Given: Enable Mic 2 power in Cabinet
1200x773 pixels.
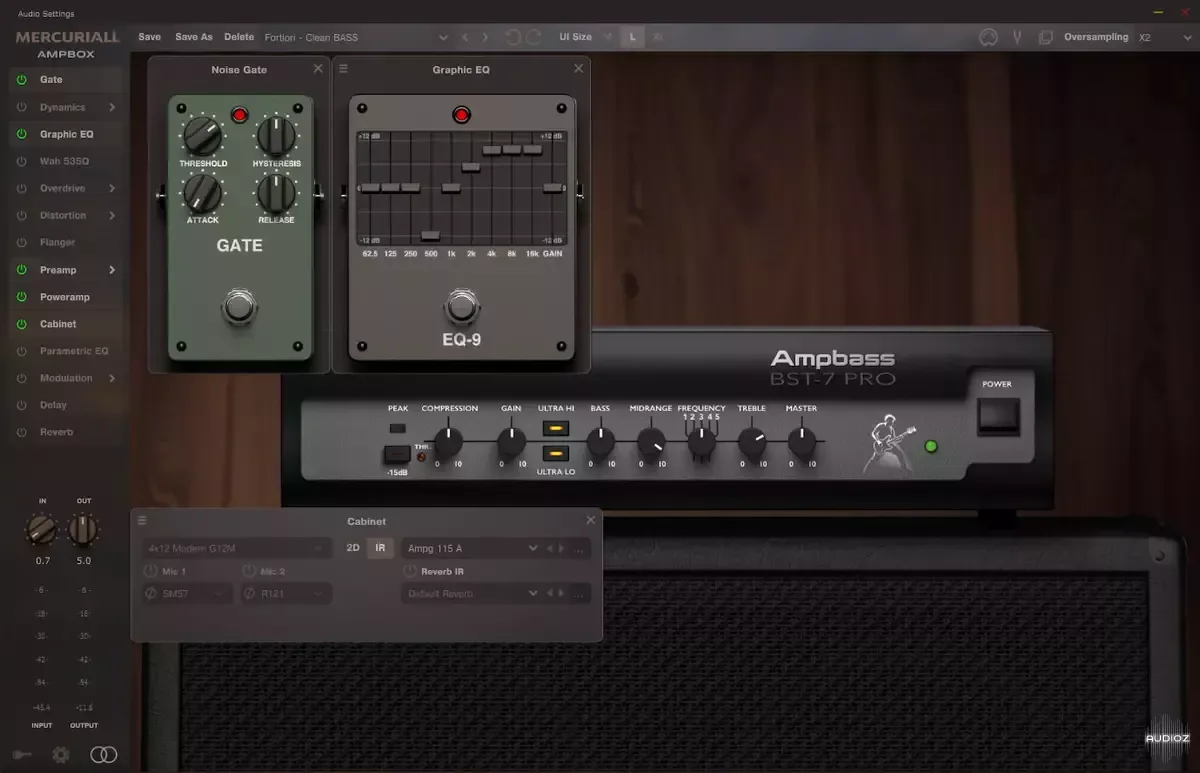Looking at the screenshot, I should pos(248,571).
